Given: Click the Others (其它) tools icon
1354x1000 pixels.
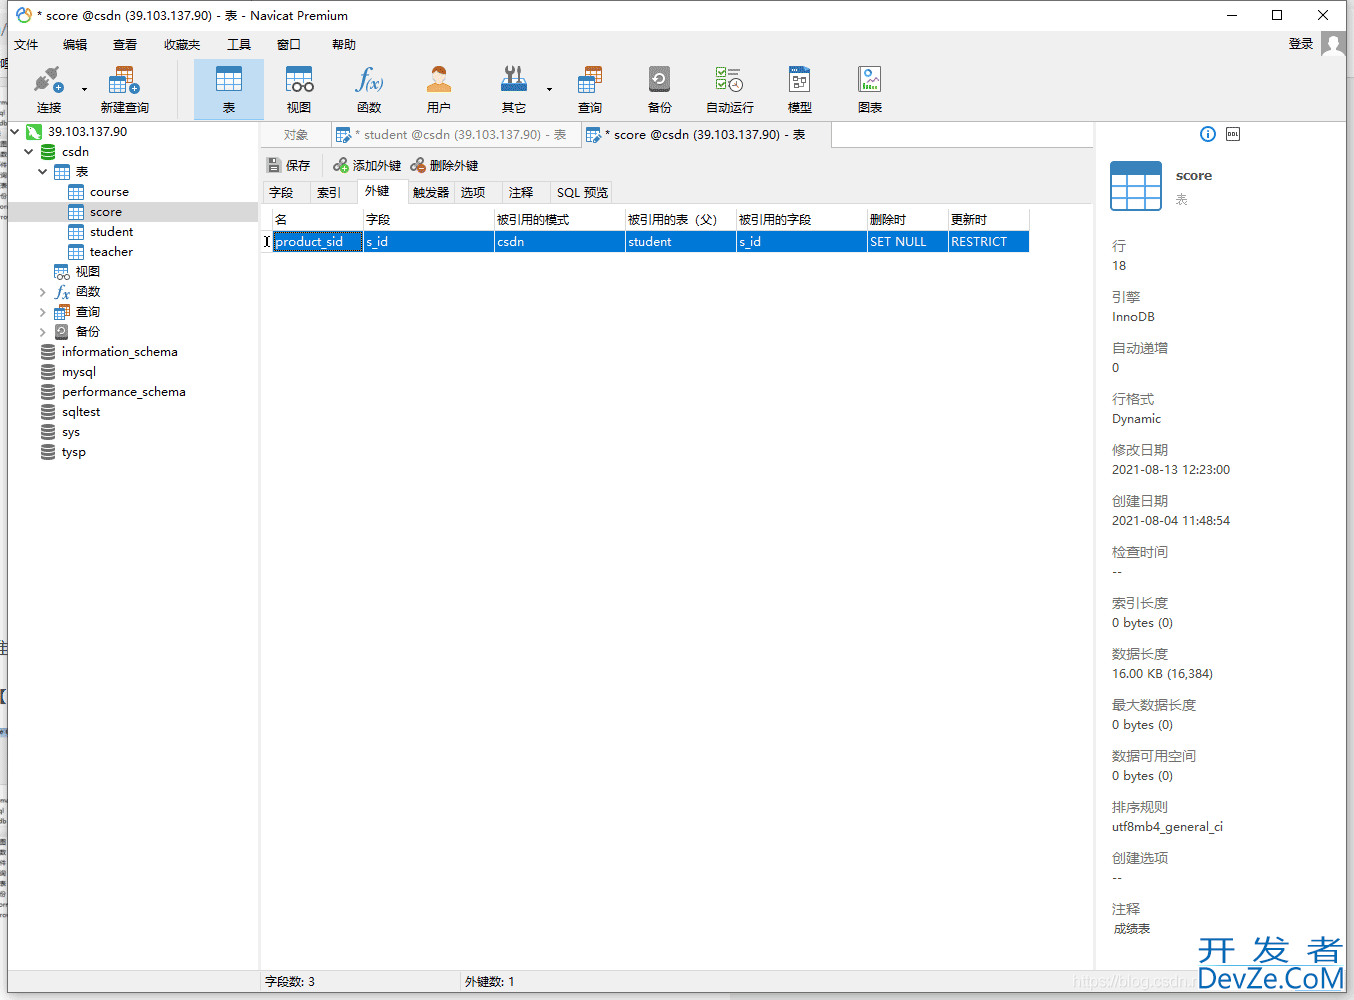Looking at the screenshot, I should [x=514, y=89].
